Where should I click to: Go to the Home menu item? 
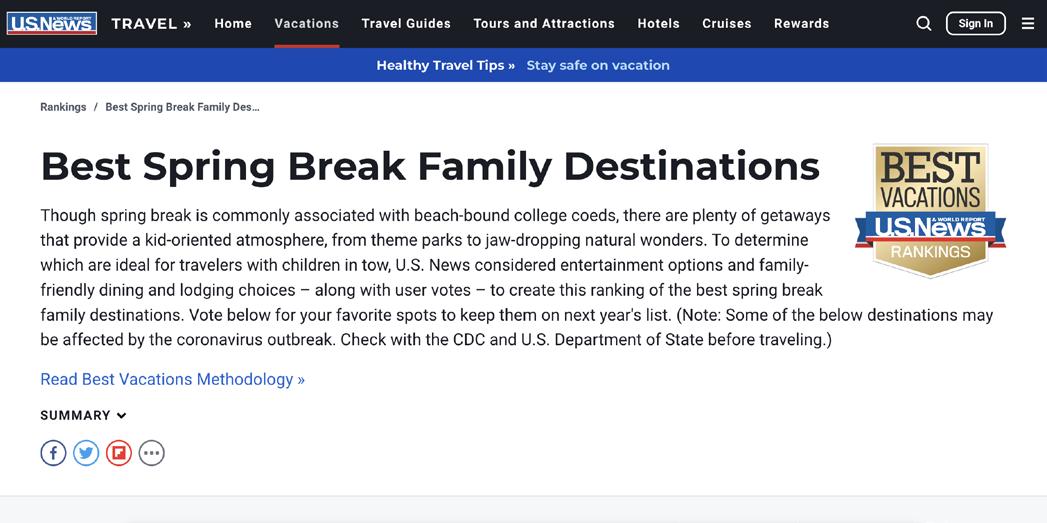(x=233, y=23)
